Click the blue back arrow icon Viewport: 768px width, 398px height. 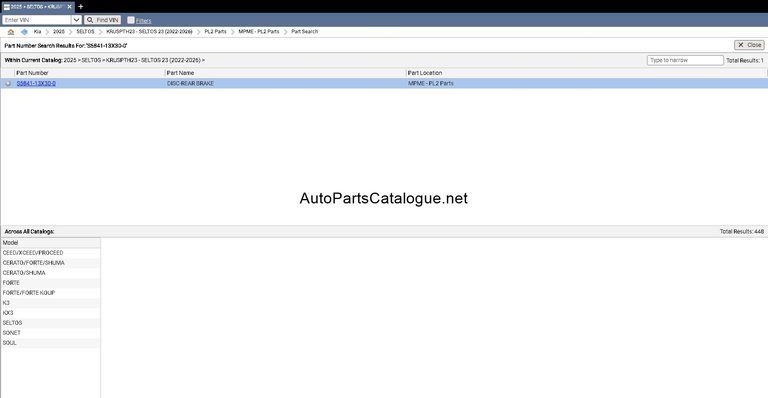24,32
